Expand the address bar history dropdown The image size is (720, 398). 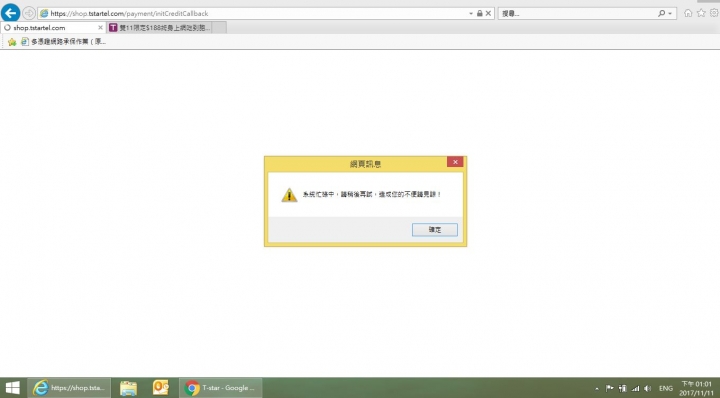(x=471, y=14)
